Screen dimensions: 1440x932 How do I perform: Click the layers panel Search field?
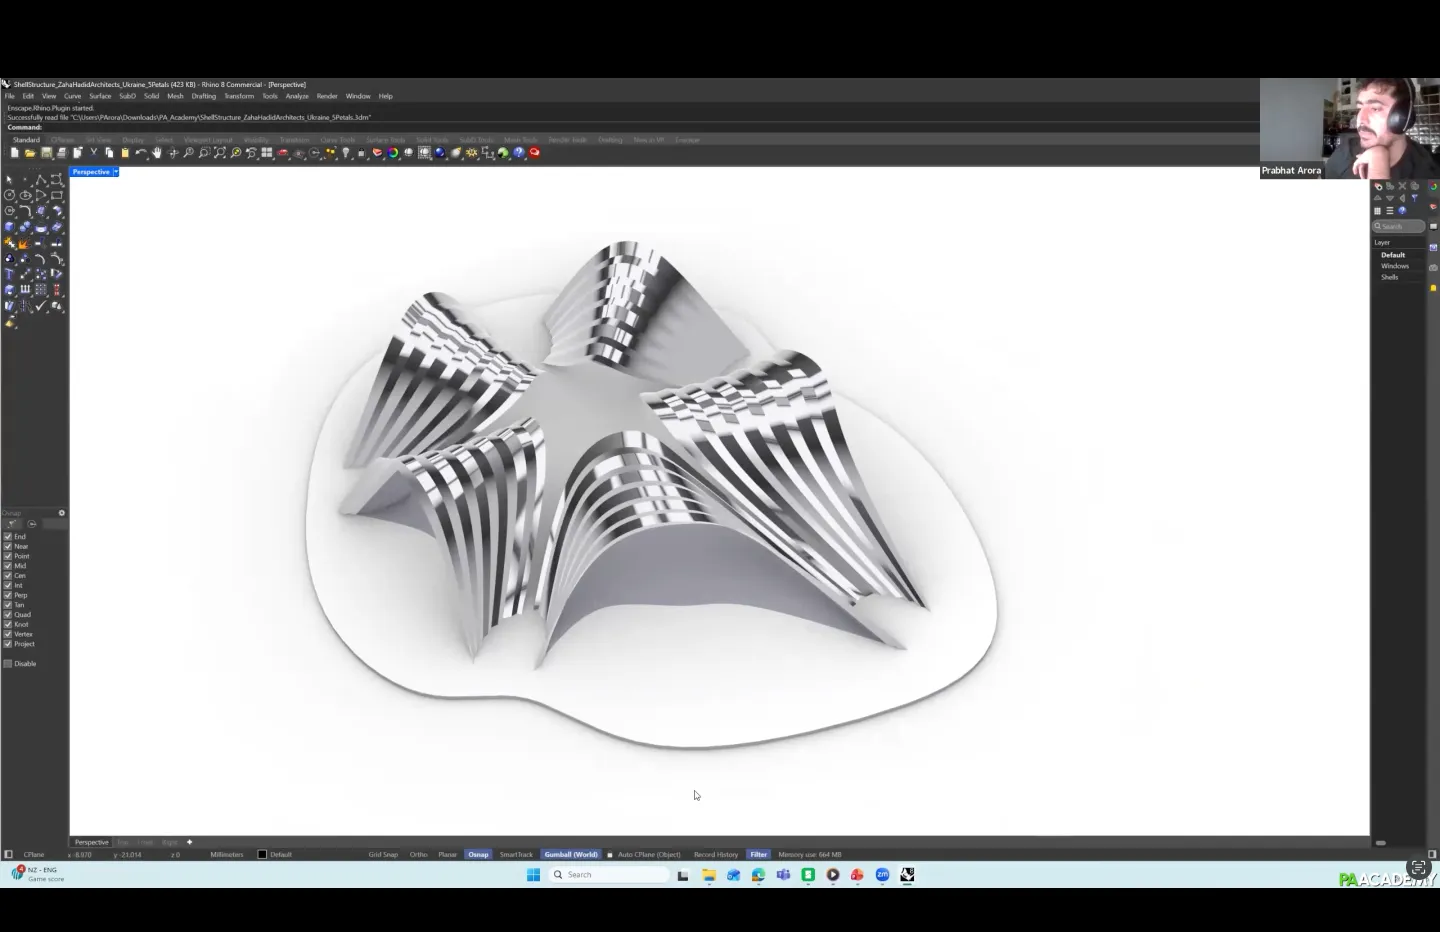(1399, 227)
